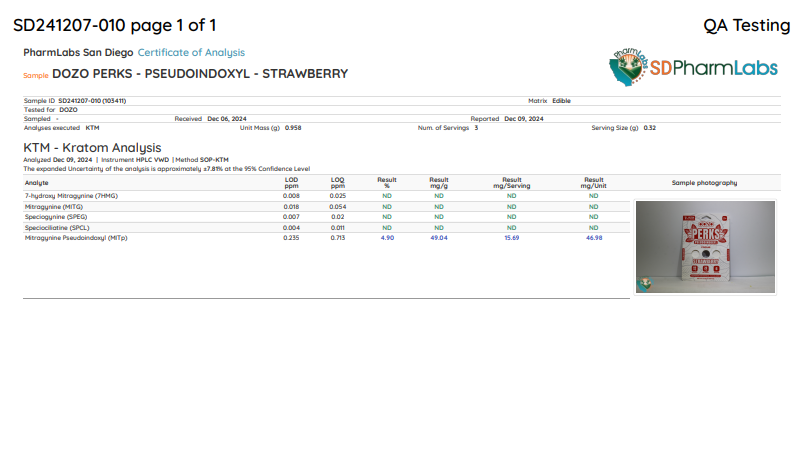The image size is (804, 464).
Task: Click LOD value '0.235' for MITp
Action: [x=291, y=238]
